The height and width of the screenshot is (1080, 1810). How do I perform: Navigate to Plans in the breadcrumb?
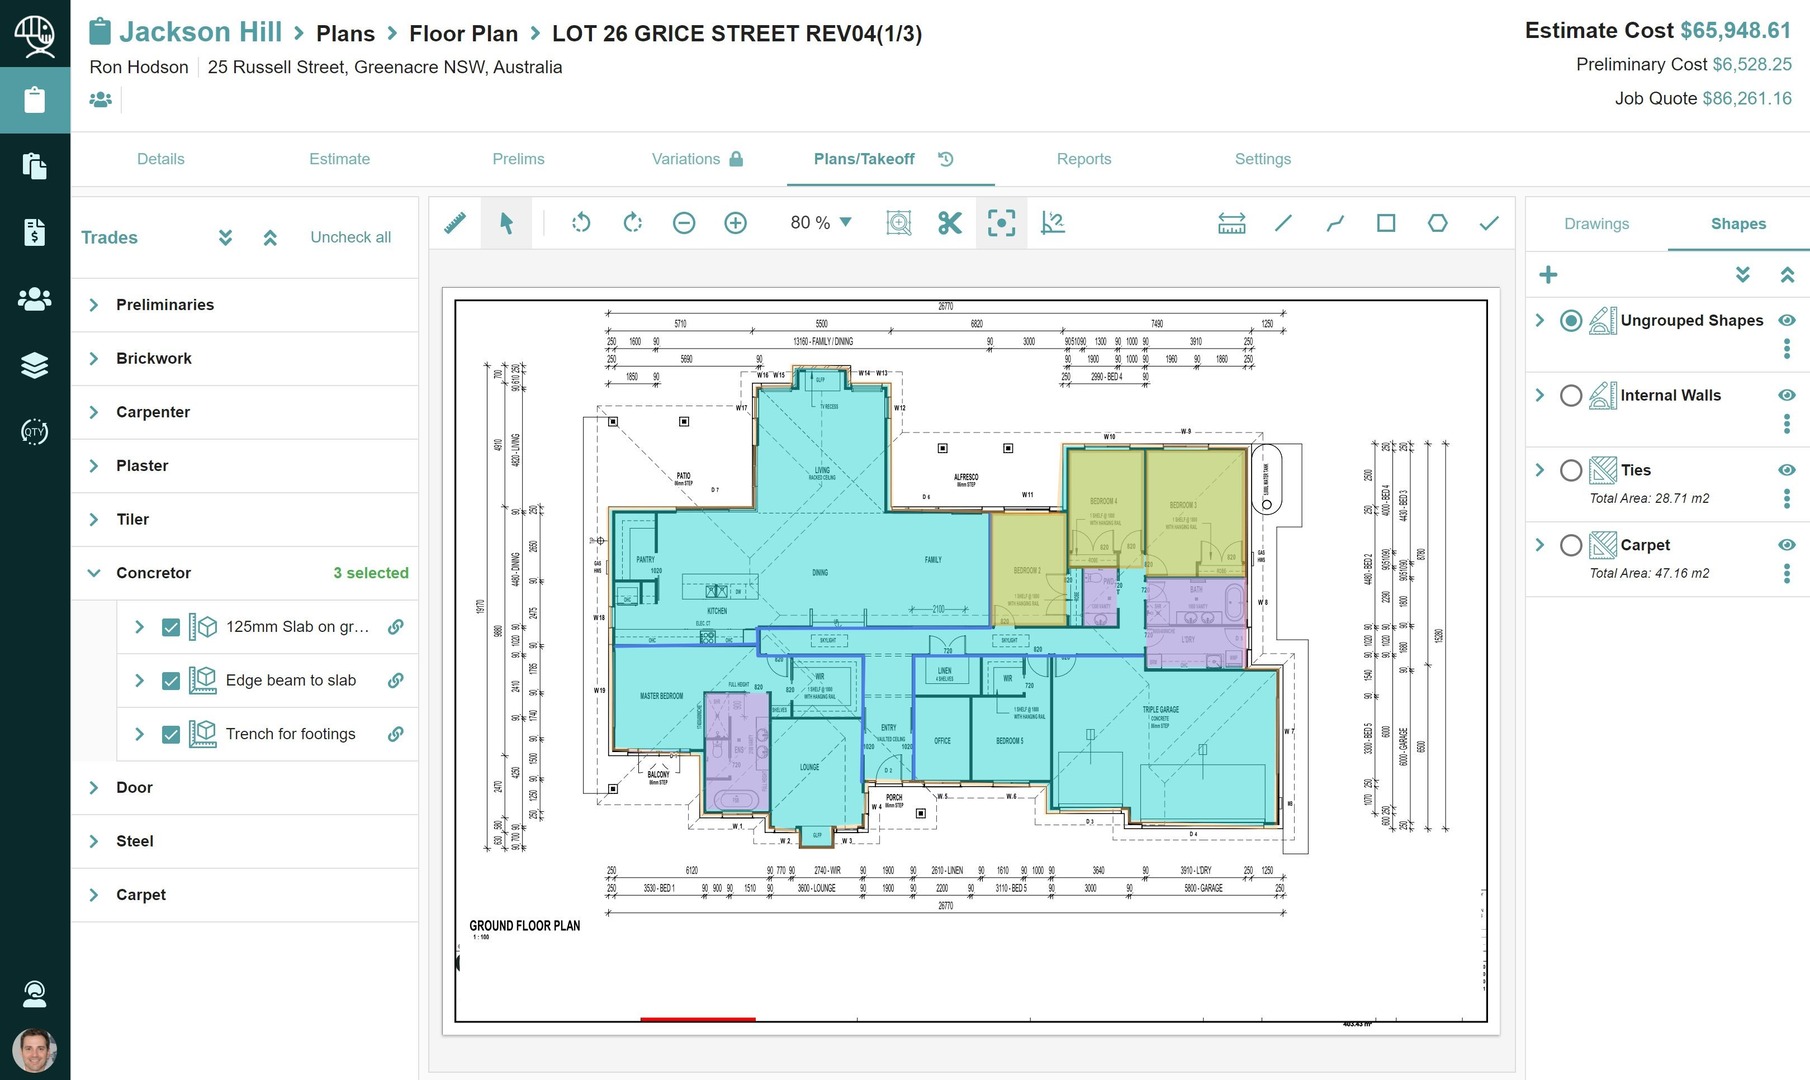[x=345, y=34]
